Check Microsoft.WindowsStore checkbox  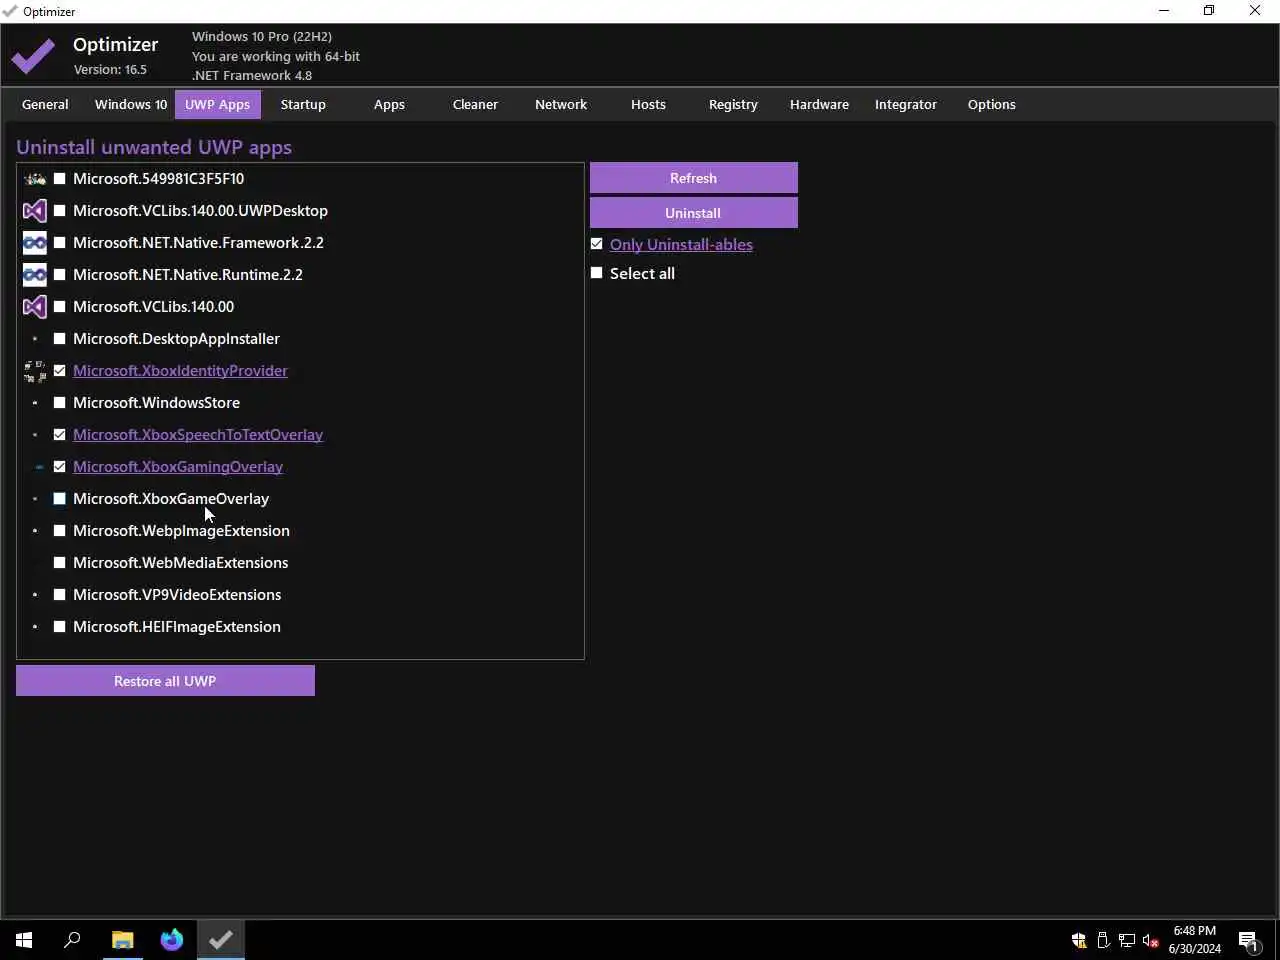(59, 403)
